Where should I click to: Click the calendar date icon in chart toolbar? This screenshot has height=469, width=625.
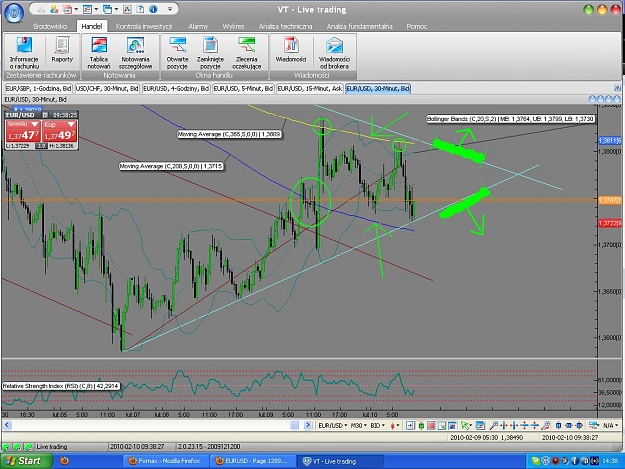[480, 426]
